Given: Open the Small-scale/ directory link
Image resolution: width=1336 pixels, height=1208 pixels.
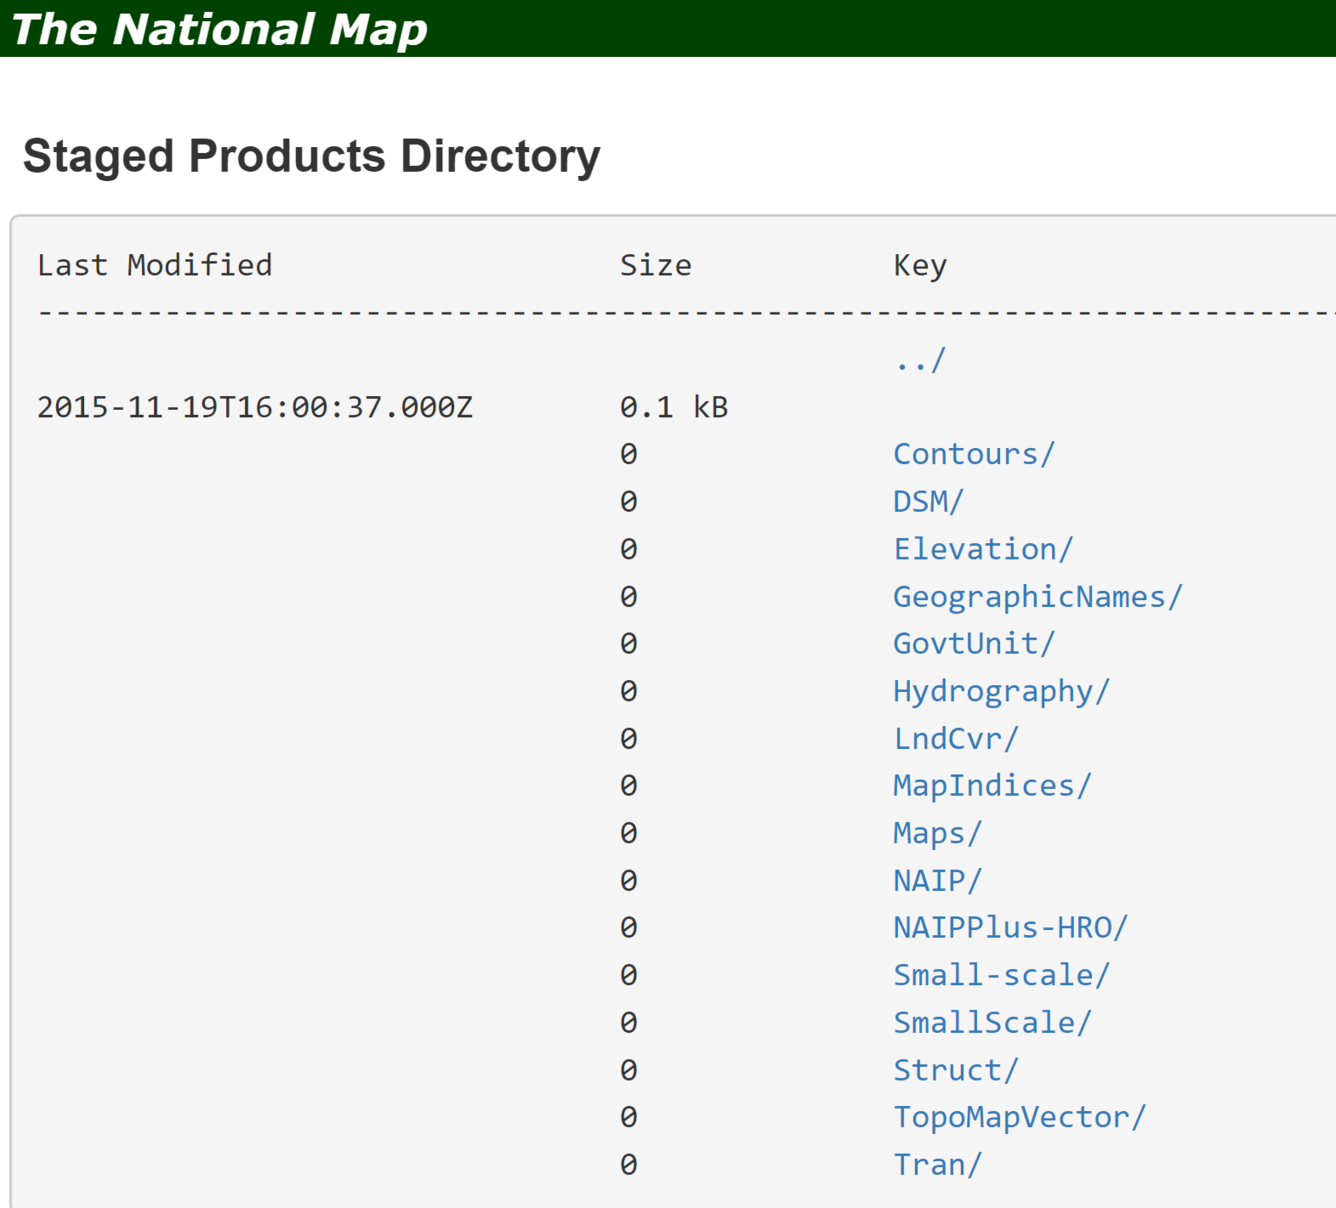Looking at the screenshot, I should pyautogui.click(x=1001, y=975).
